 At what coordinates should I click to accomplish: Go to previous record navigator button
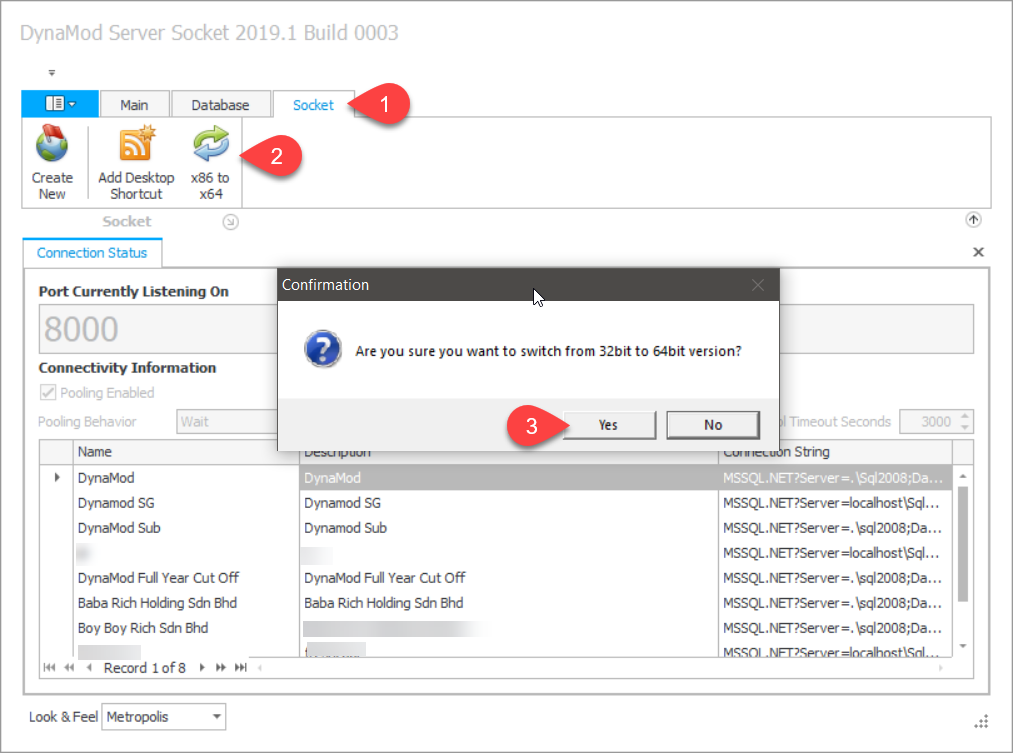tap(89, 668)
